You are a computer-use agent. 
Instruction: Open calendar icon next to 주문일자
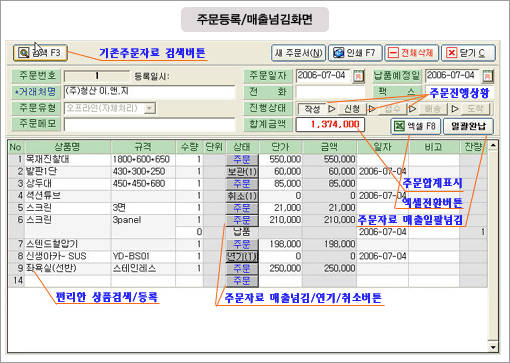coord(358,76)
